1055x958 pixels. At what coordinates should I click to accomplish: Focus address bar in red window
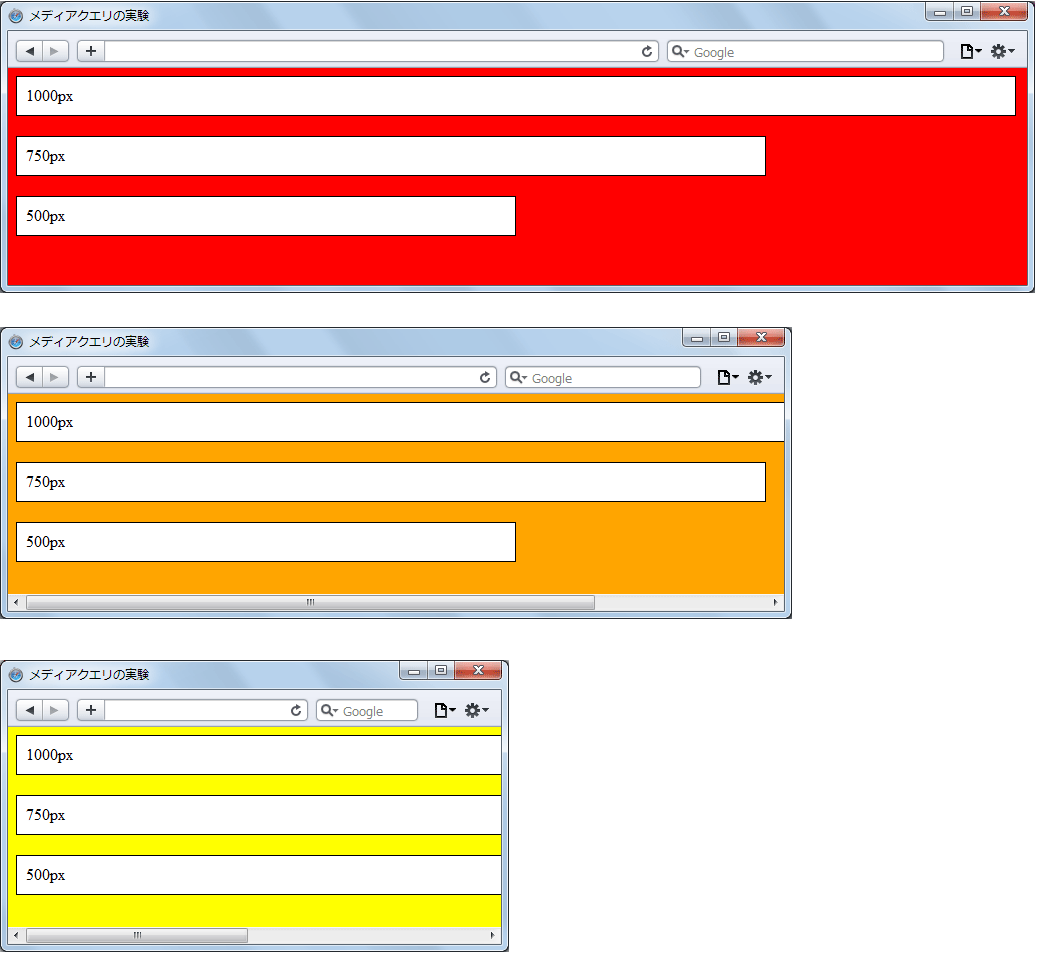pyautogui.click(x=380, y=51)
